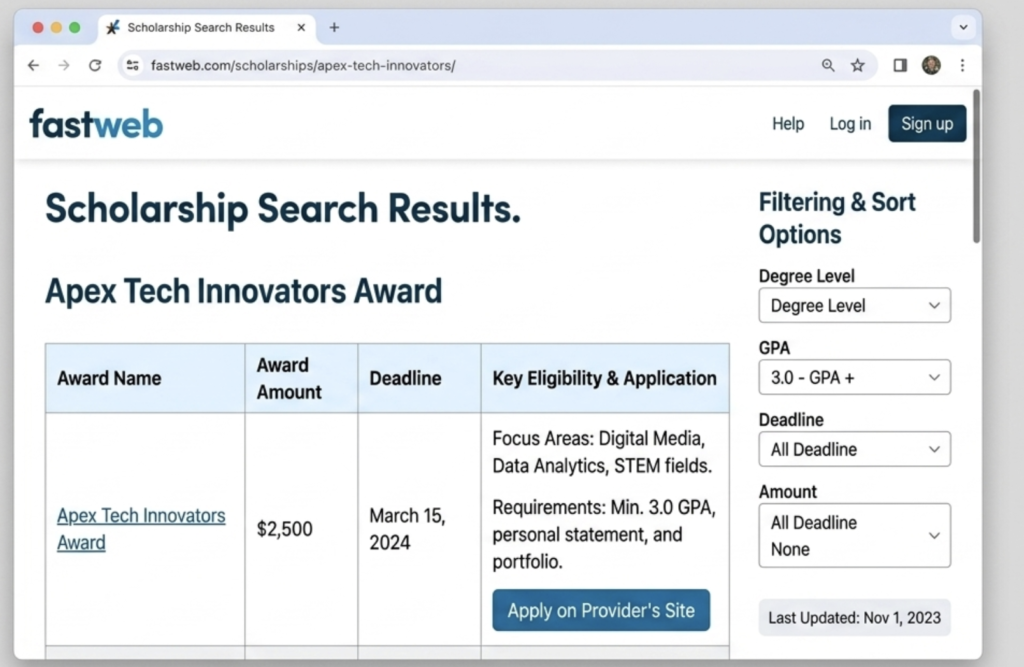
Task: Go to fastweb logo home
Action: (x=96, y=123)
